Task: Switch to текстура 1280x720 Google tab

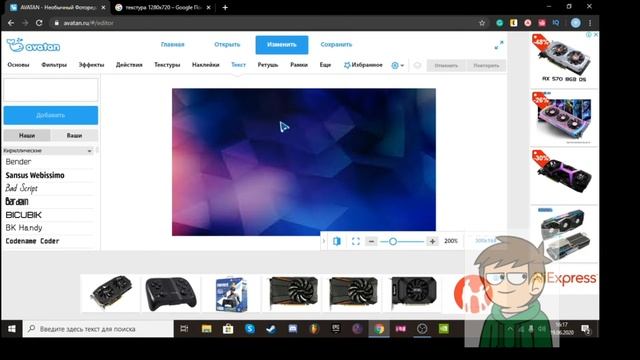Action: tap(163, 7)
